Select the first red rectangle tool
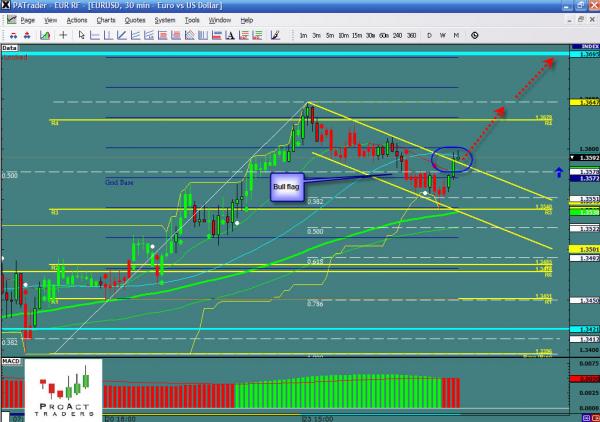This screenshot has height=422, width=600. click(163, 36)
